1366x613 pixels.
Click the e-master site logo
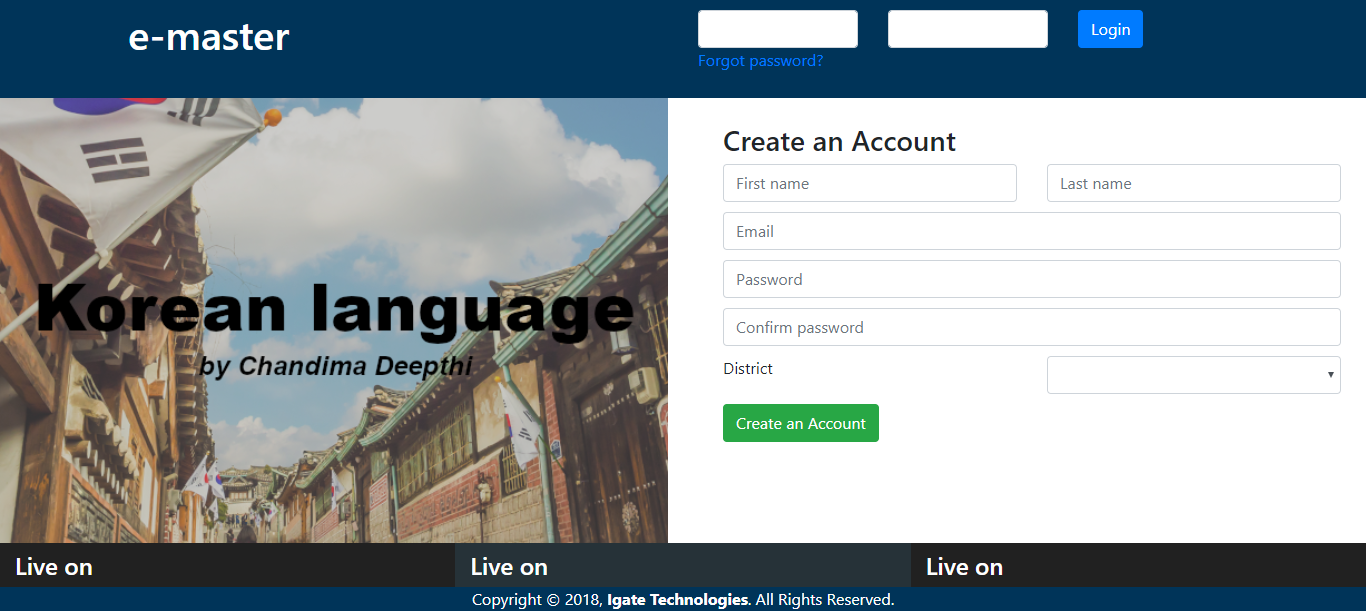pos(208,37)
